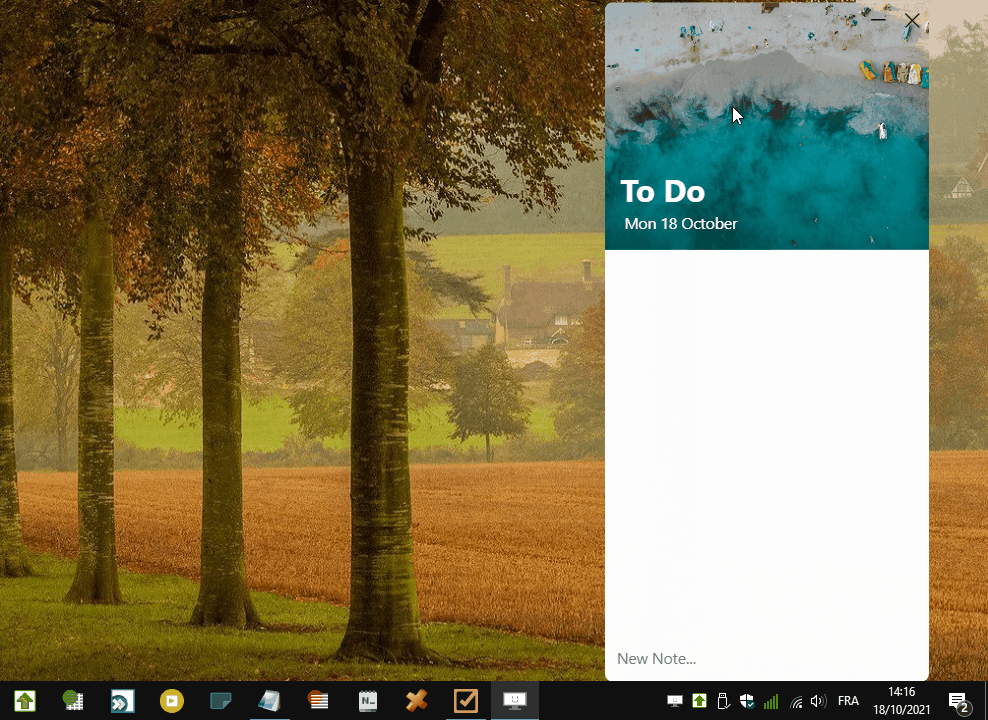988x720 pixels.
Task: Click the smiling monitor taskbar app icon
Action: coord(515,700)
